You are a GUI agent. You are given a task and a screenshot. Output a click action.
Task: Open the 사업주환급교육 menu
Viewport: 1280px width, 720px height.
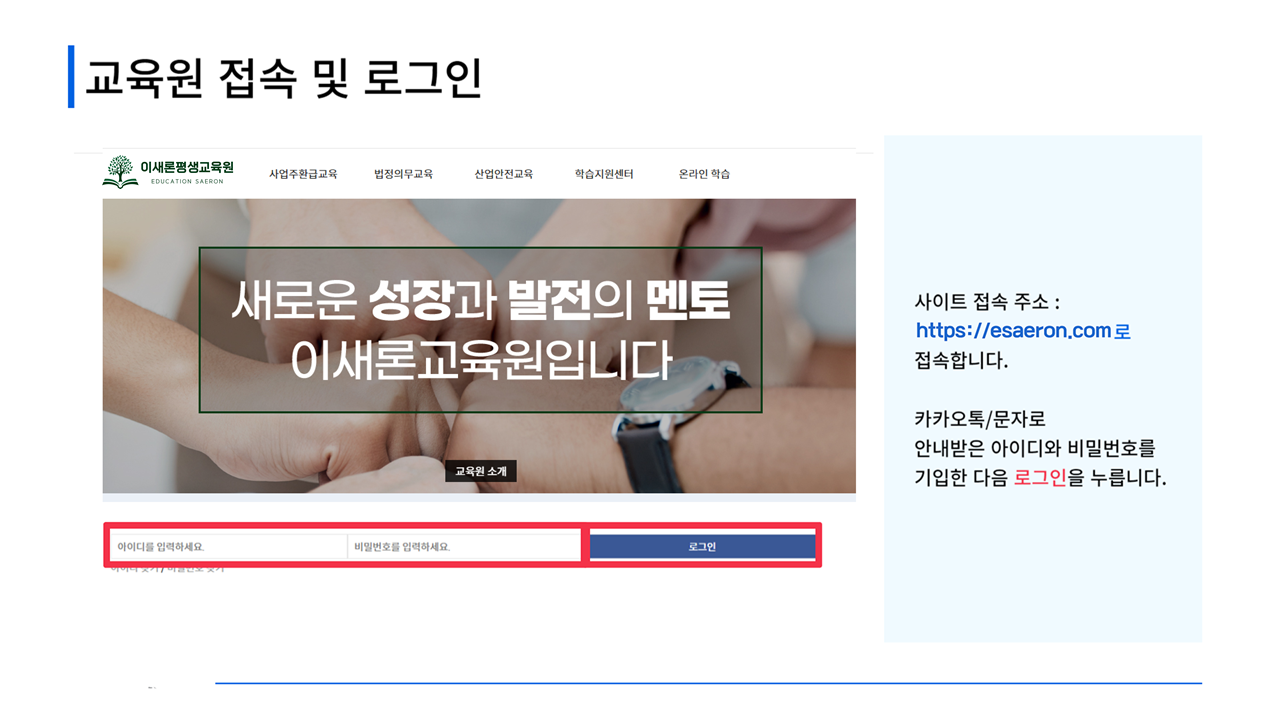[303, 174]
